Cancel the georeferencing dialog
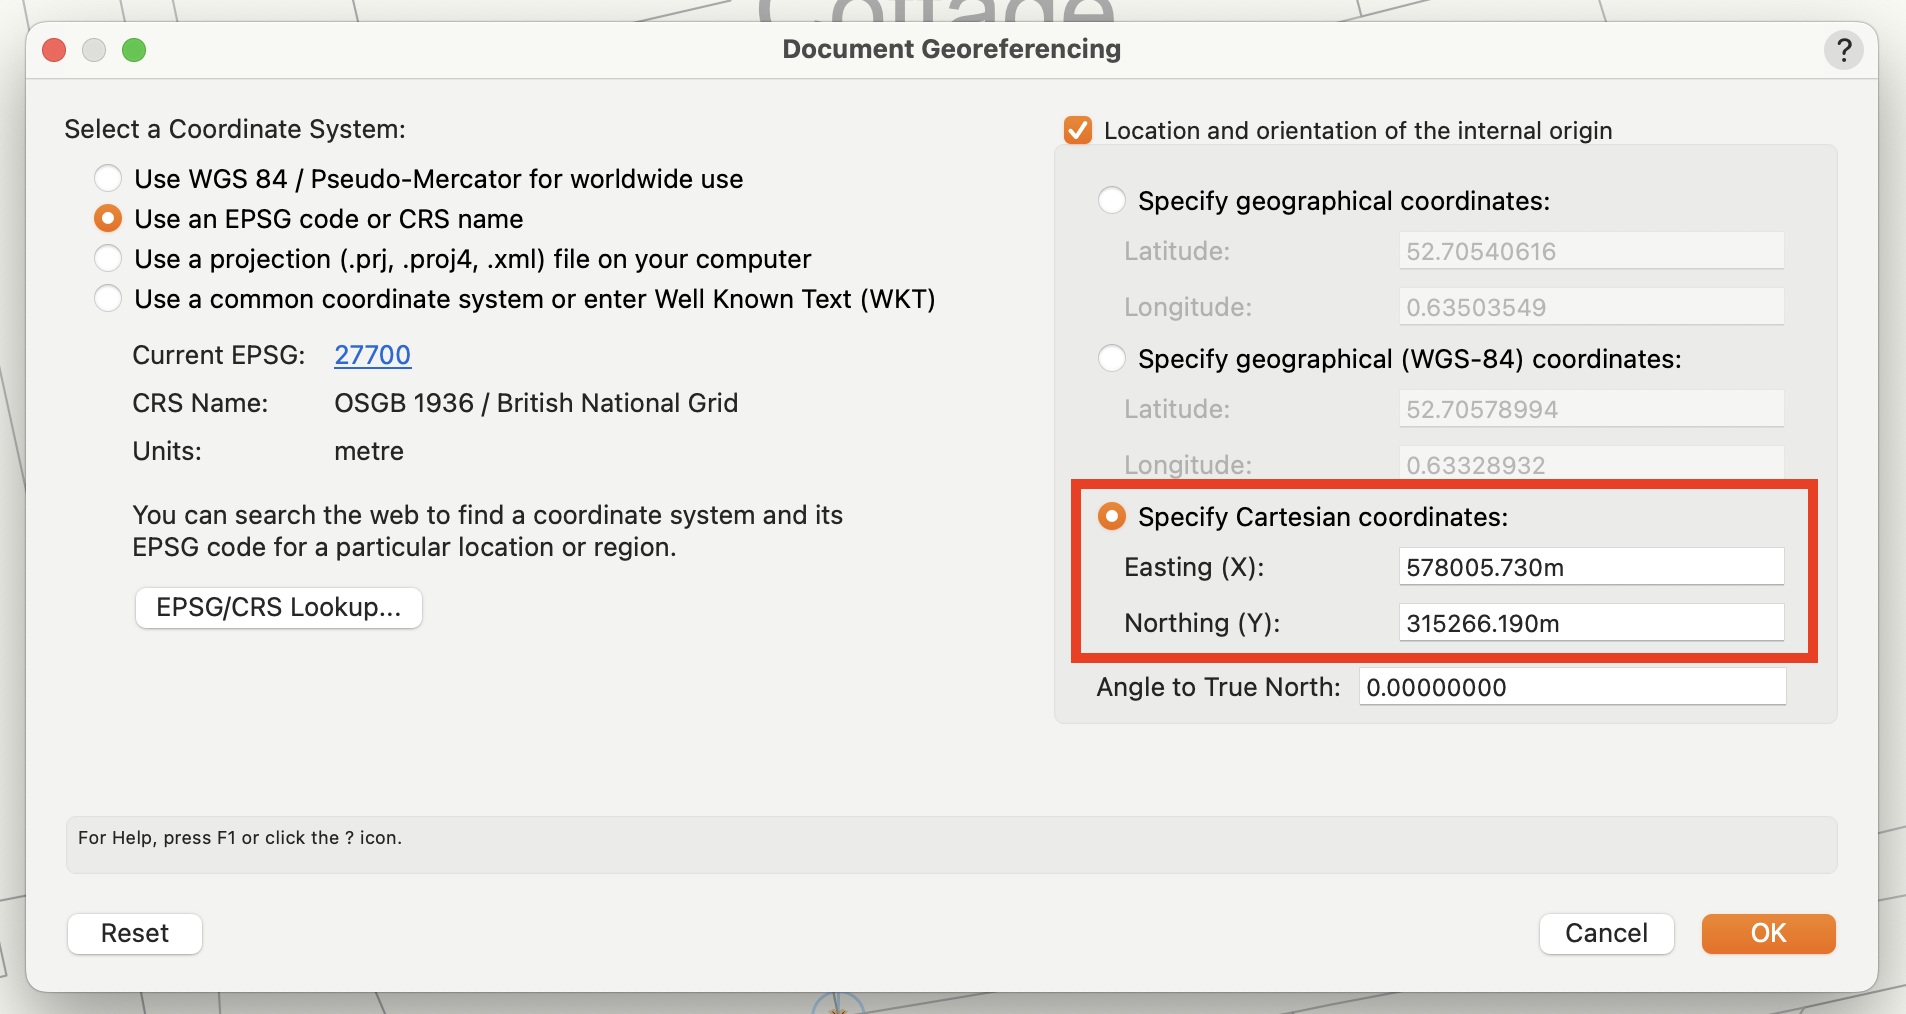 pyautogui.click(x=1604, y=933)
